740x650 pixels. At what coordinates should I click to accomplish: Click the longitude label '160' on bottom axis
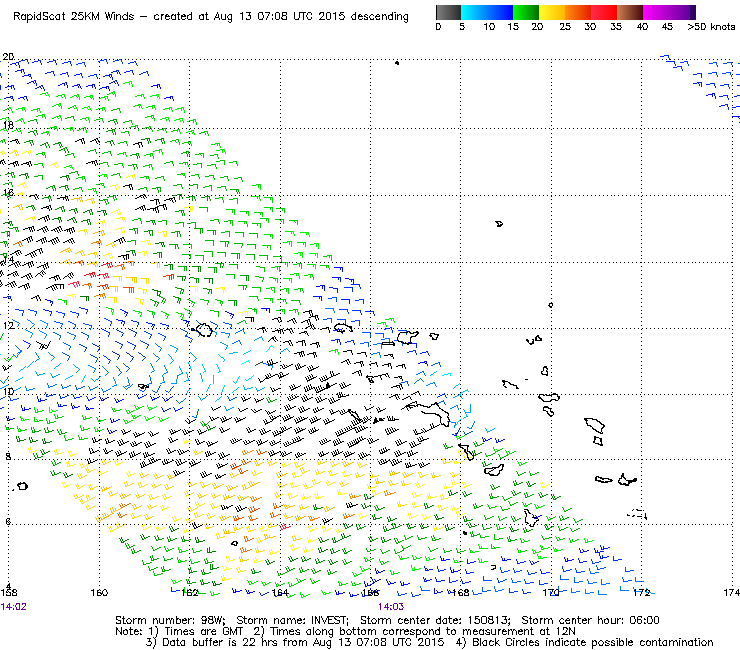tap(99, 593)
